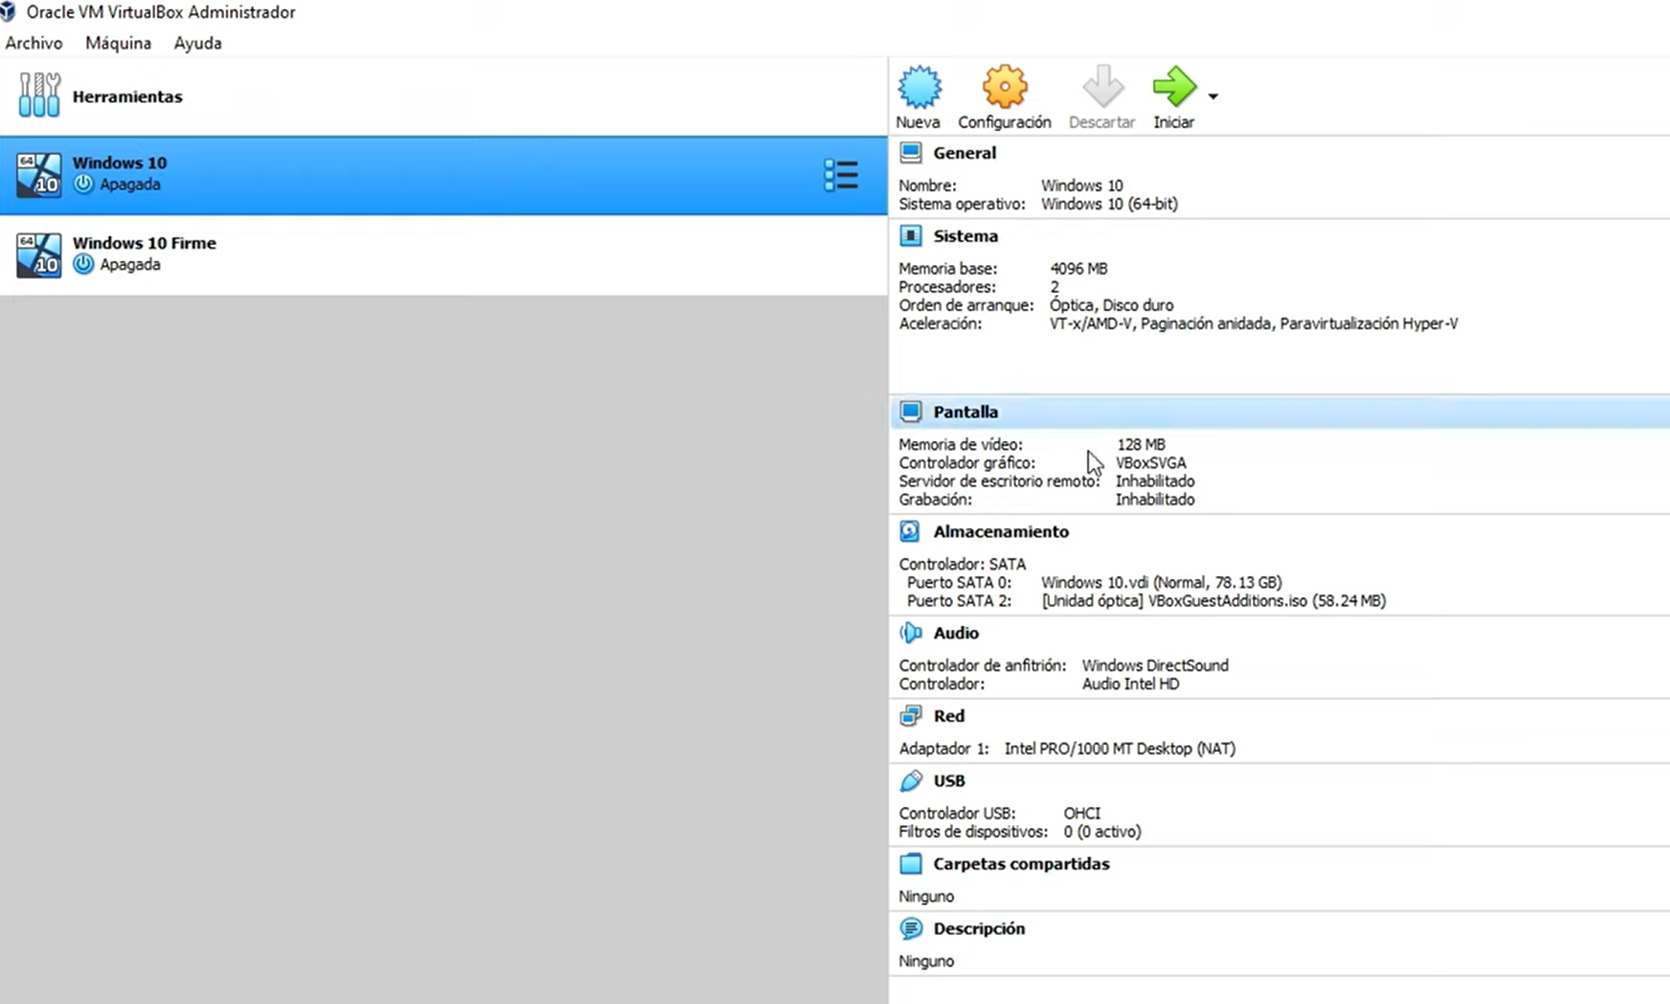The width and height of the screenshot is (1670, 1004).
Task: Click the Herramientas tools icon
Action: click(x=39, y=96)
